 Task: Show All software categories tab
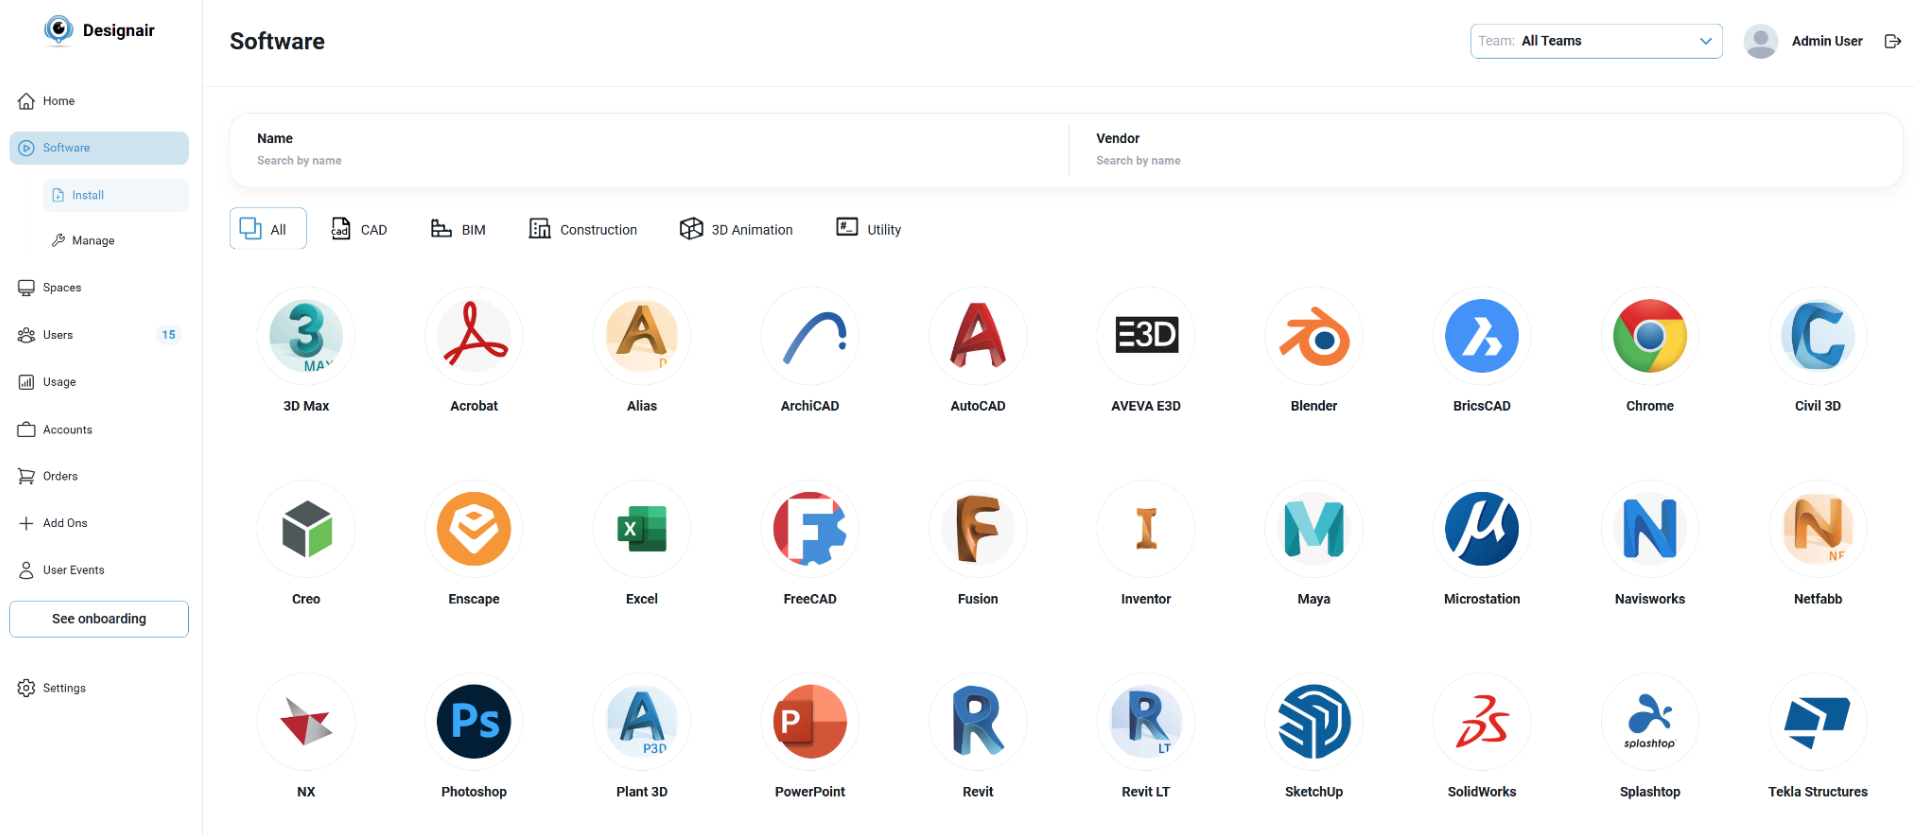click(268, 229)
